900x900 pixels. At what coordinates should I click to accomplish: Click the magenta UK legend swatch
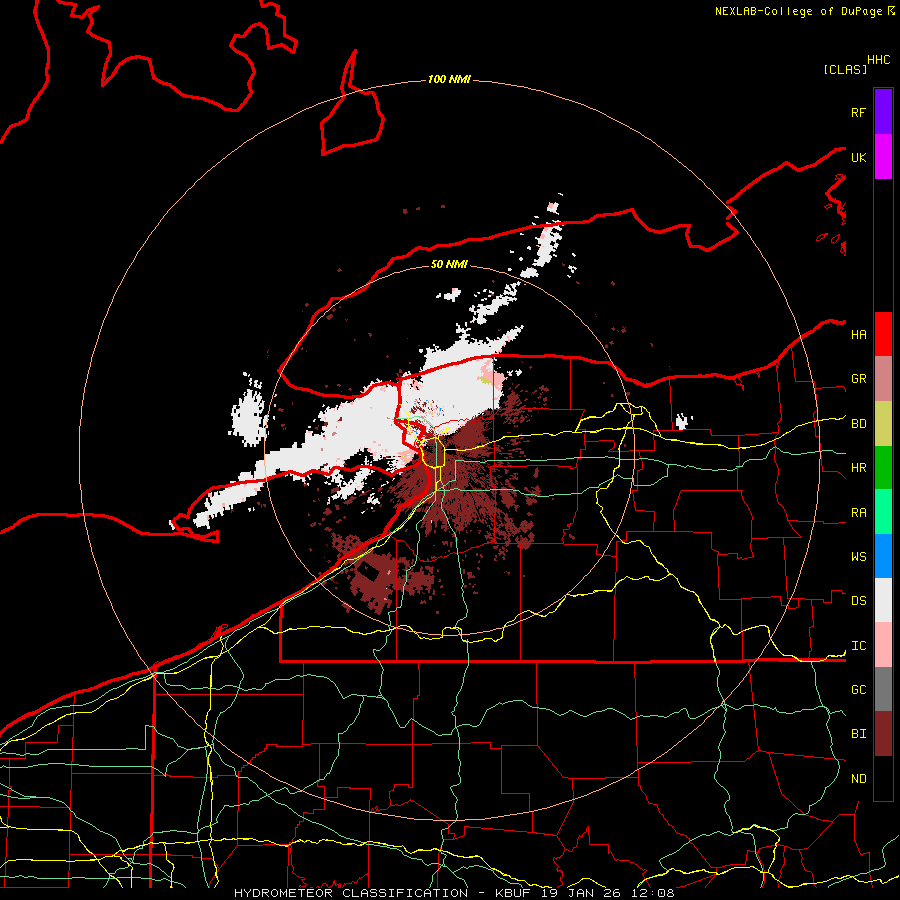point(883,157)
